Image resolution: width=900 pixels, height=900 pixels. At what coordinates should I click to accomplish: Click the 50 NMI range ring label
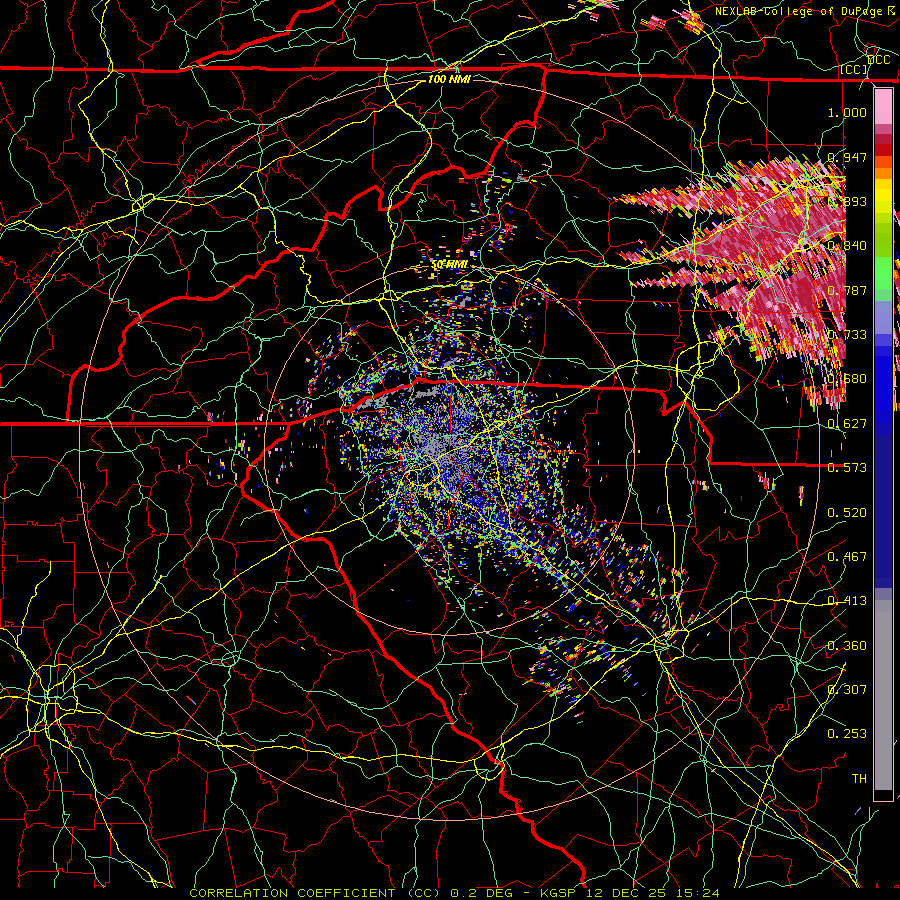tap(449, 265)
